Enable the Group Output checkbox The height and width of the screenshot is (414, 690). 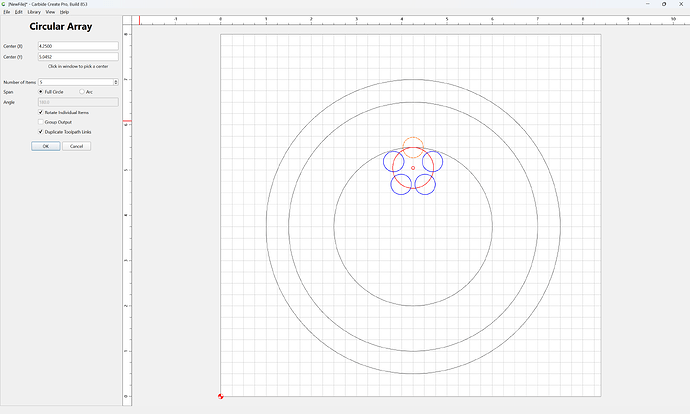point(40,122)
